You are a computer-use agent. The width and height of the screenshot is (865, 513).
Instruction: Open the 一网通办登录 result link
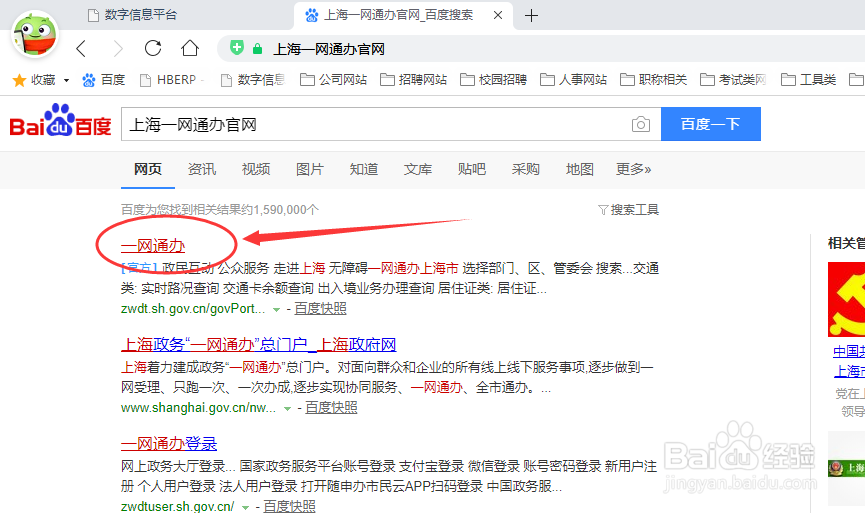click(169, 443)
